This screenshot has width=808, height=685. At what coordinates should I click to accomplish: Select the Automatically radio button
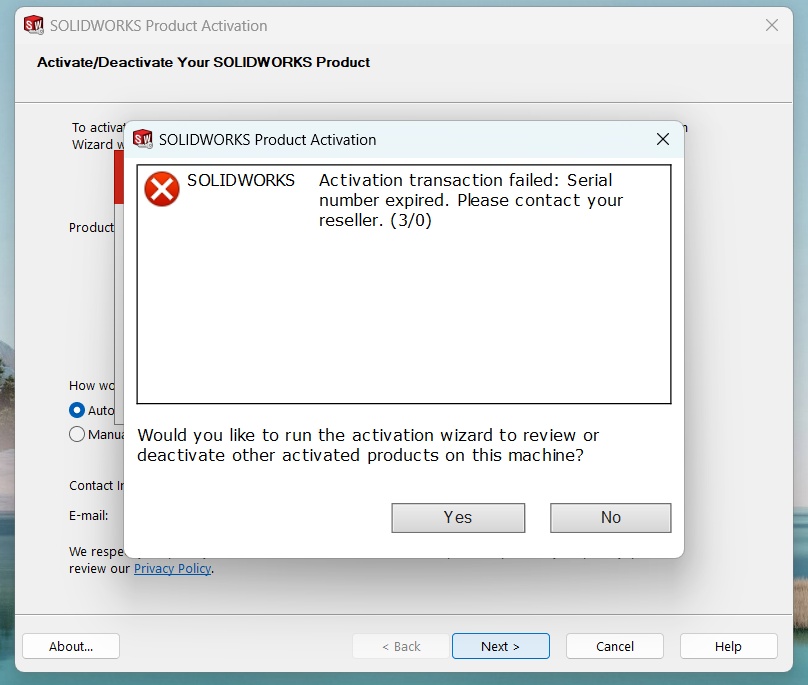click(77, 410)
